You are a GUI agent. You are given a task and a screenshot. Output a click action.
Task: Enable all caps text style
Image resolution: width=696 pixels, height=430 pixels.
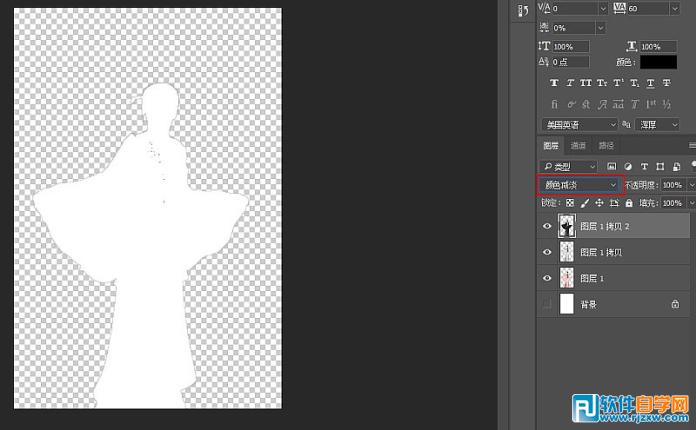click(586, 83)
